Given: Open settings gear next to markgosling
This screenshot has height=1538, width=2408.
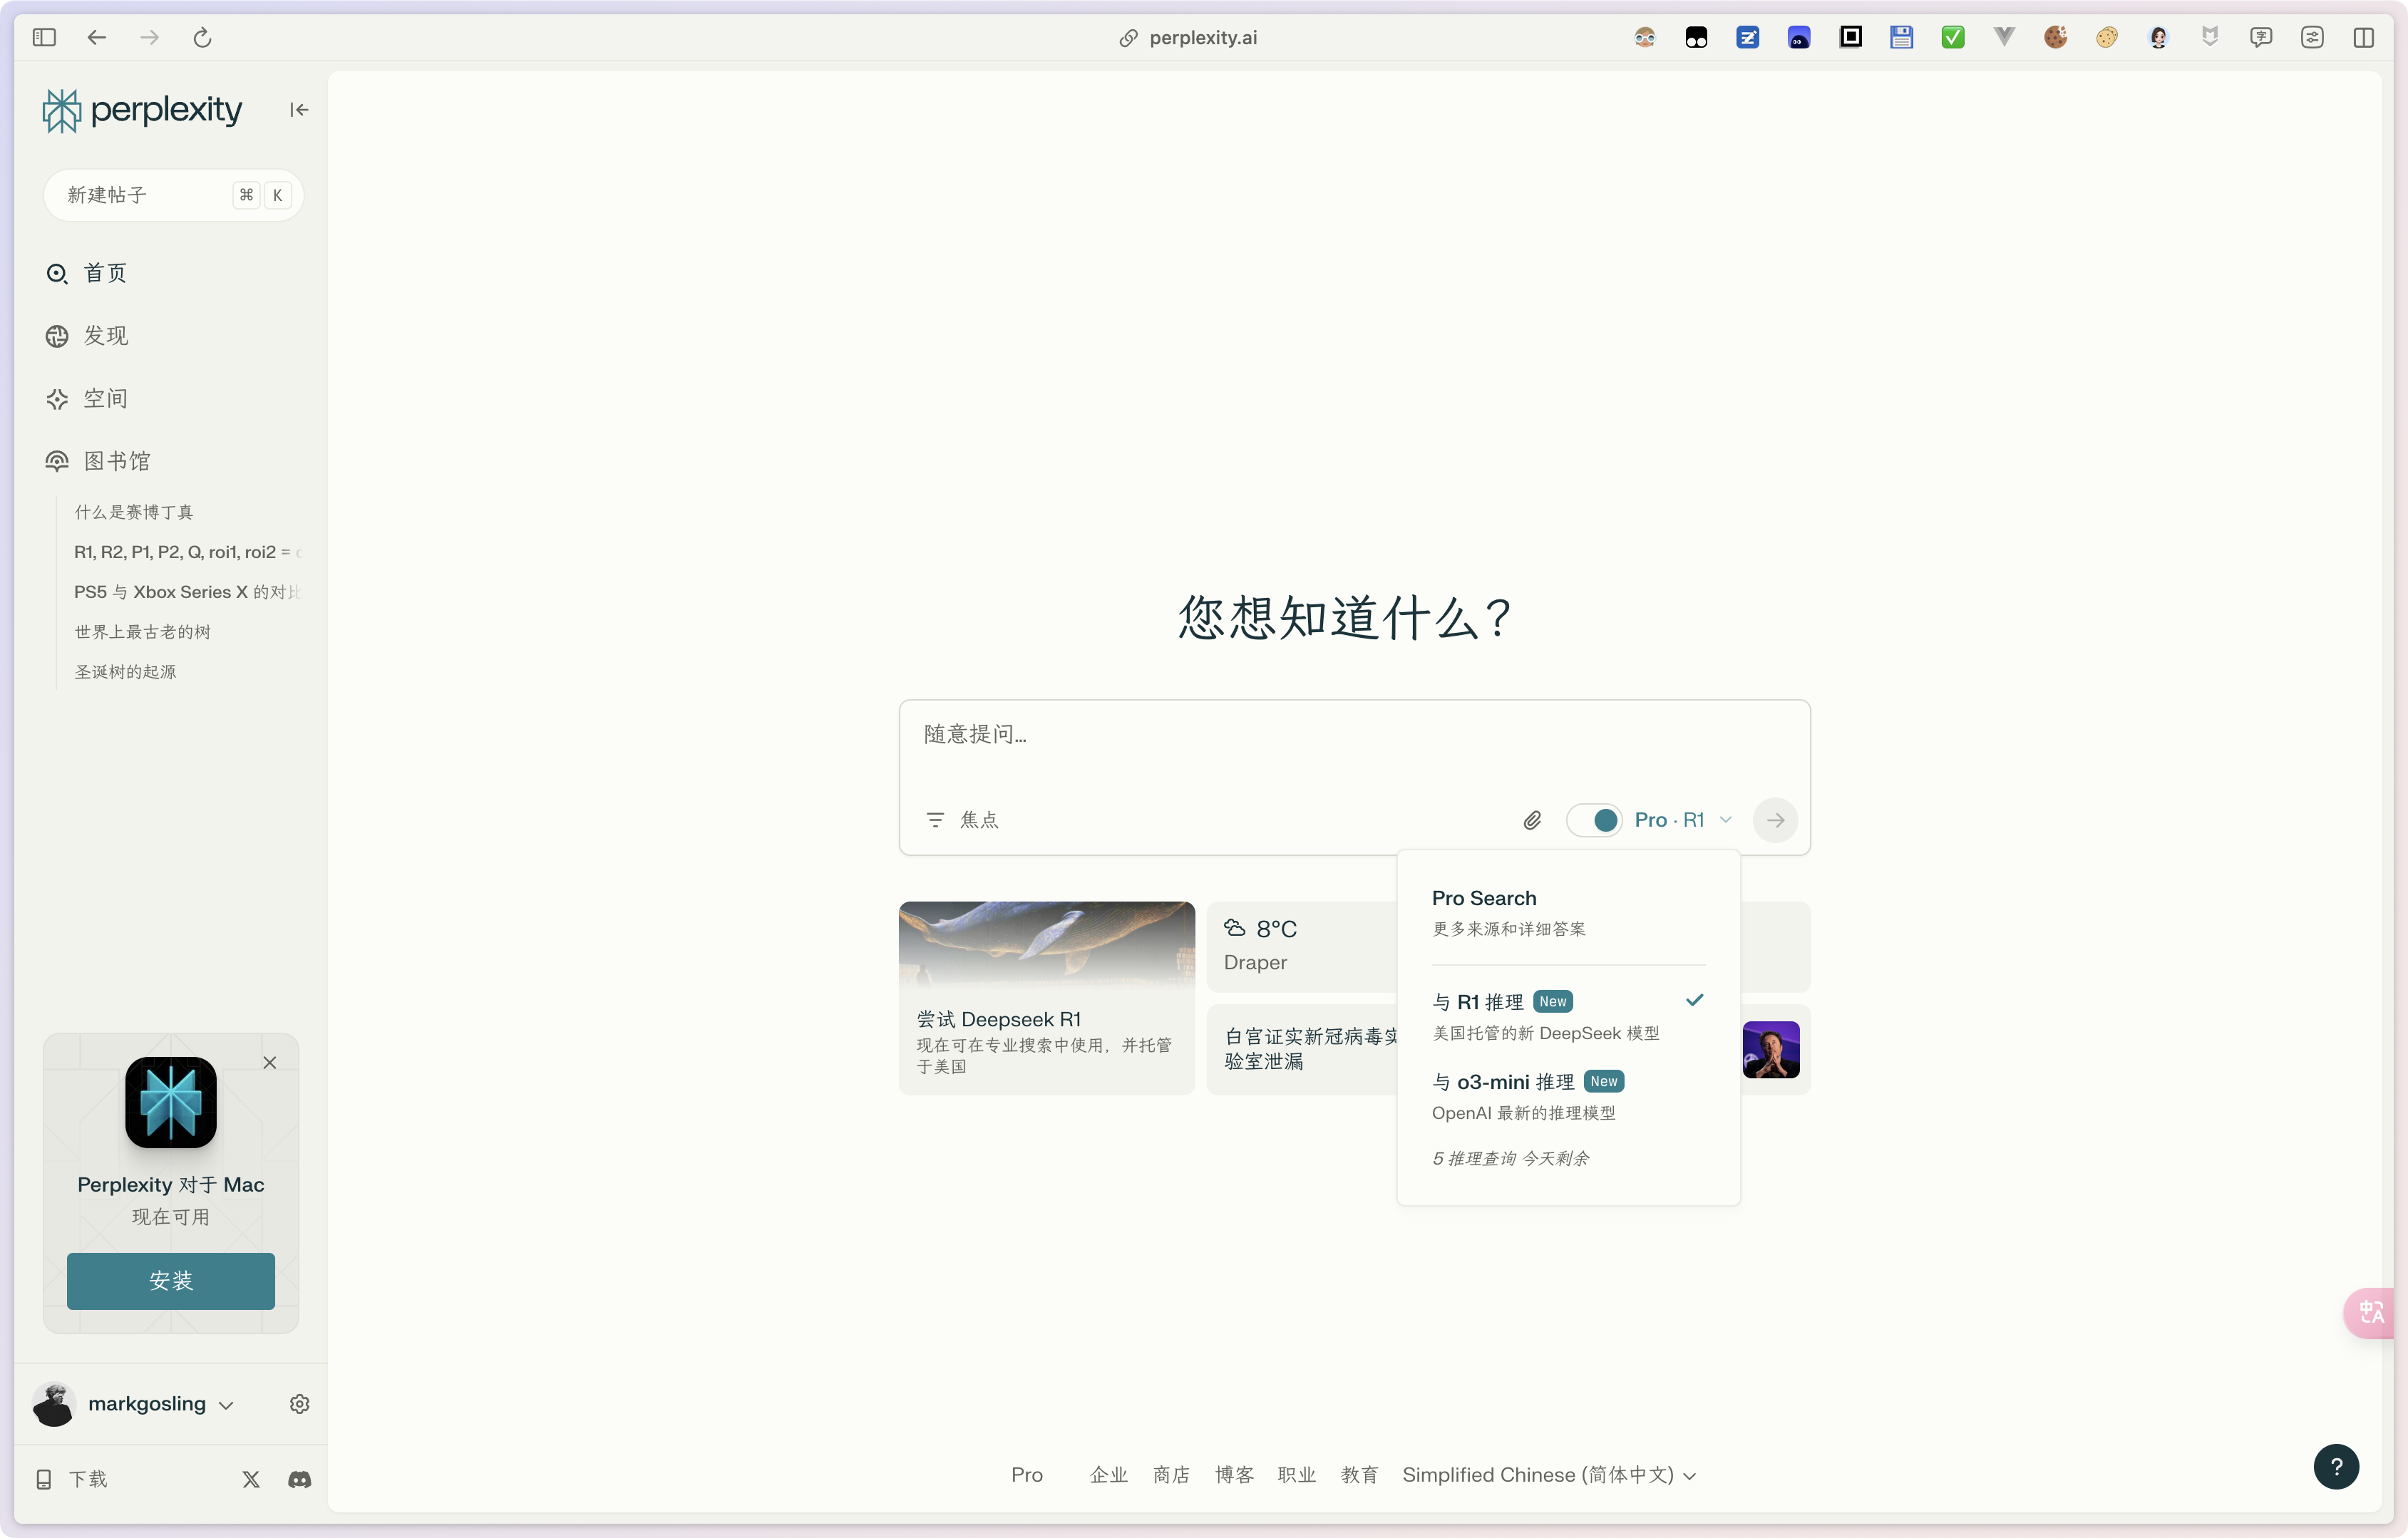Looking at the screenshot, I should 299,1403.
